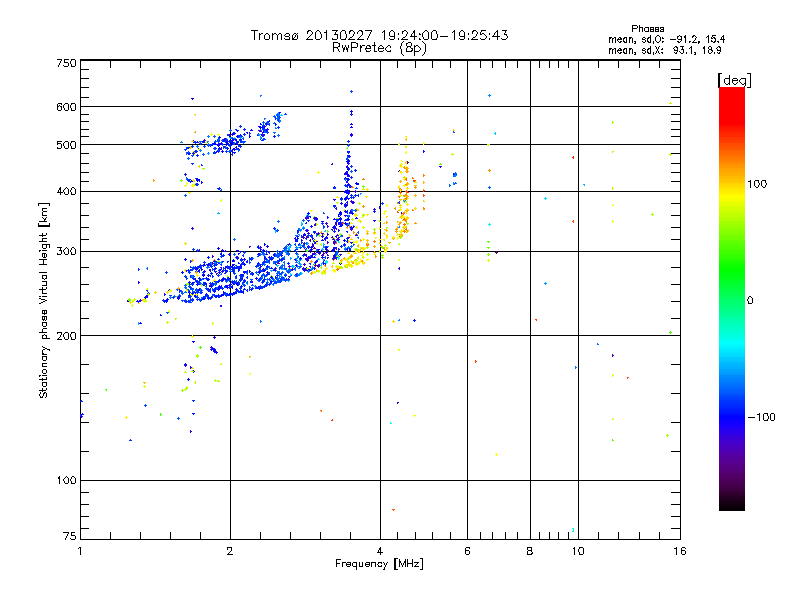Image resolution: width=800 pixels, height=600 pixels.
Task: Click the colorbar '-100' tick label
Action: pos(761,417)
